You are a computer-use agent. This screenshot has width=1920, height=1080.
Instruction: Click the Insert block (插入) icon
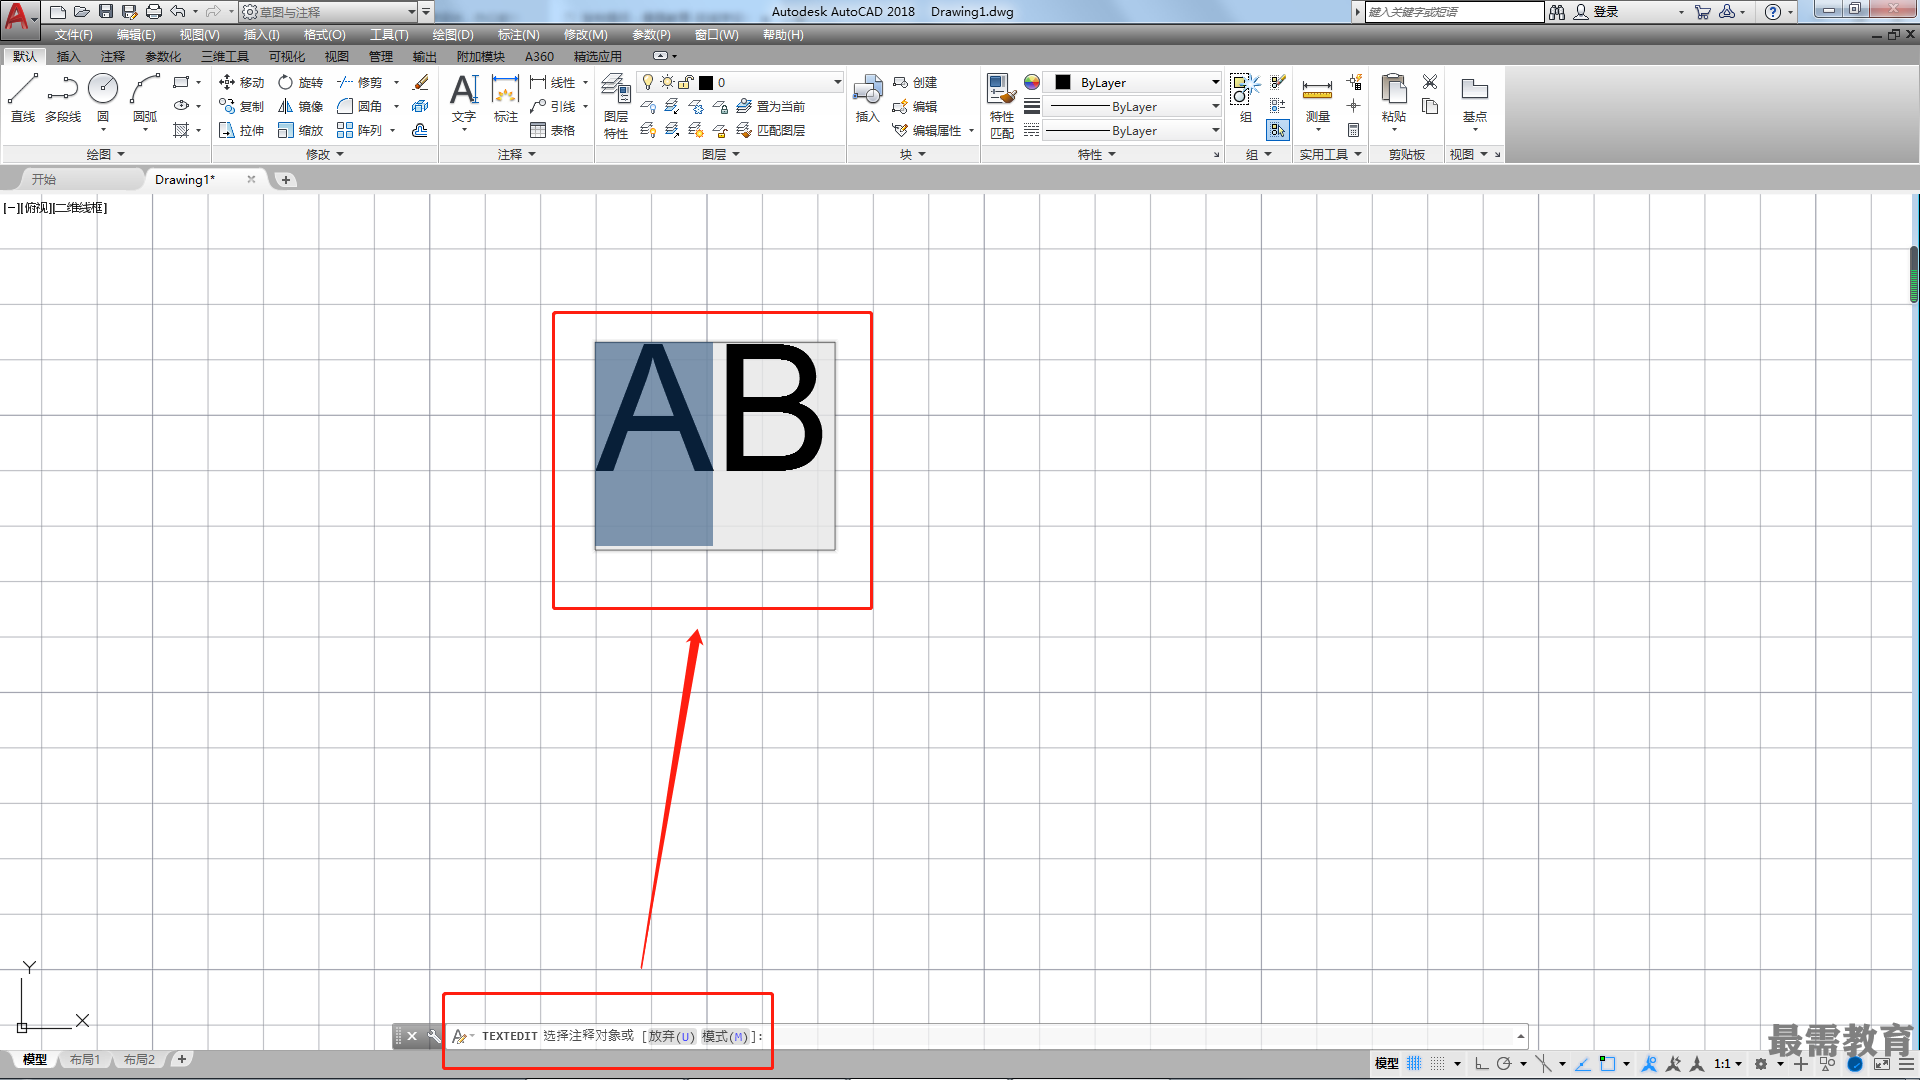(x=867, y=98)
